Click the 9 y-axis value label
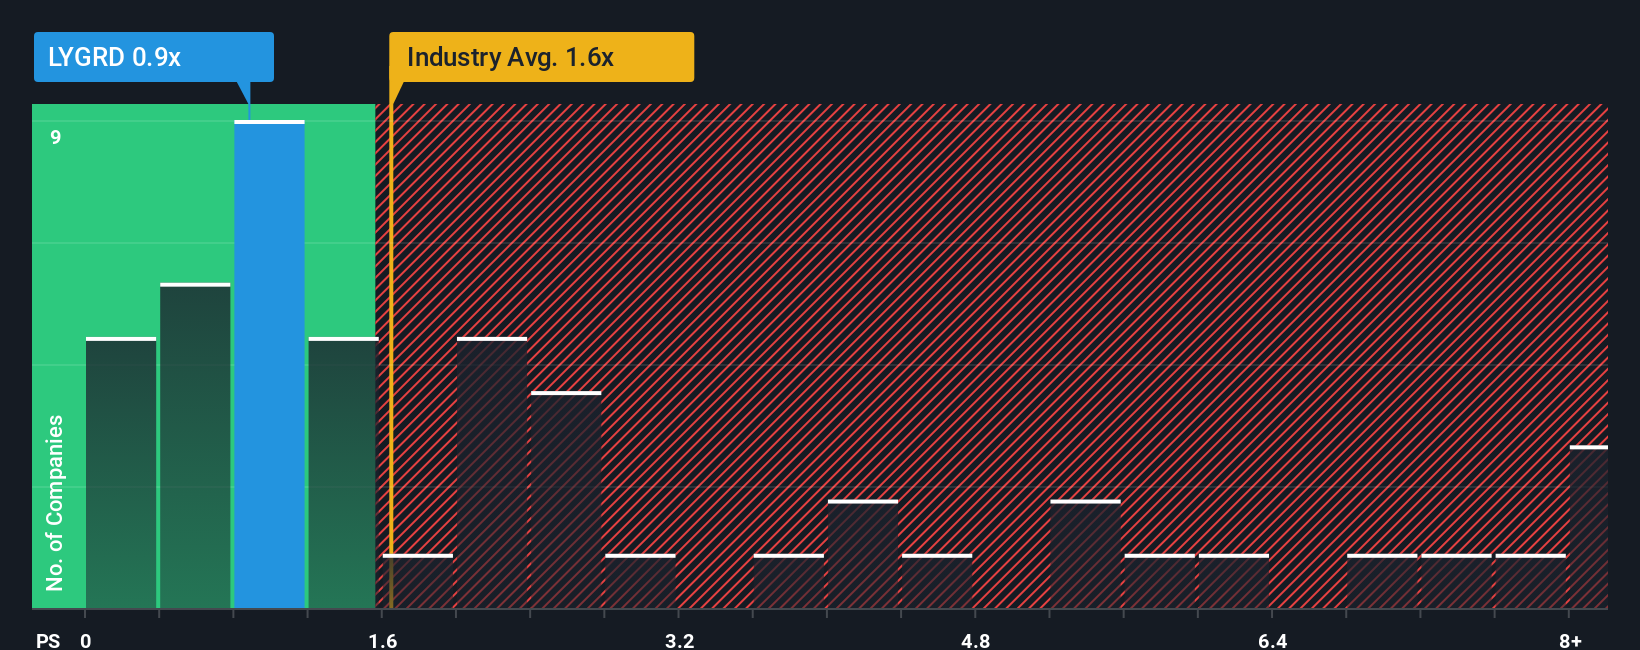This screenshot has height=650, width=1640. 56,137
